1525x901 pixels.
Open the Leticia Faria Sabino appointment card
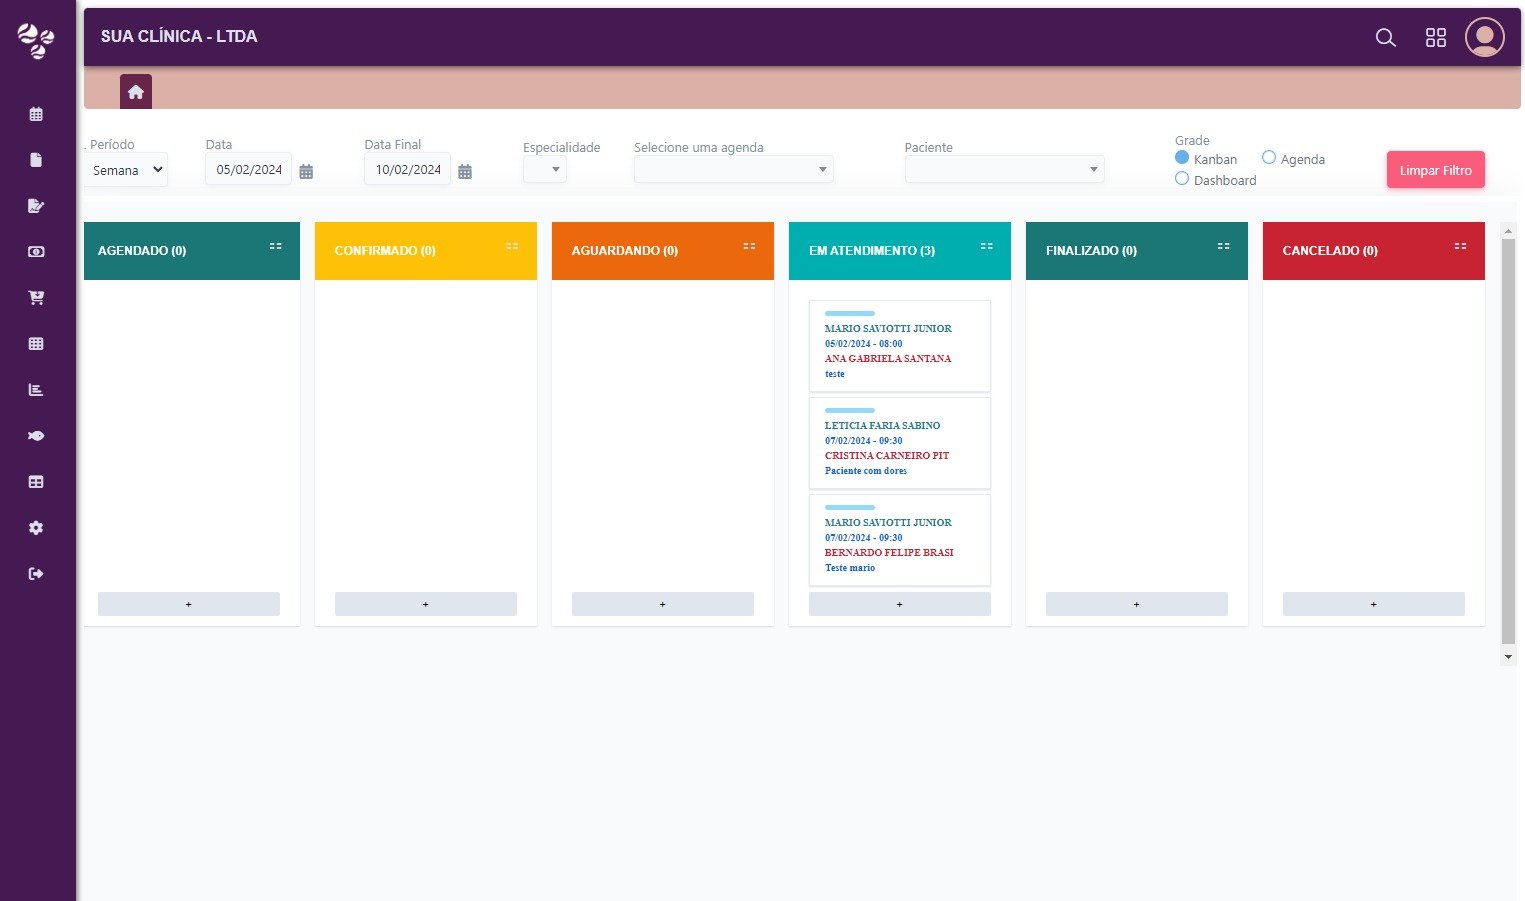(x=899, y=443)
